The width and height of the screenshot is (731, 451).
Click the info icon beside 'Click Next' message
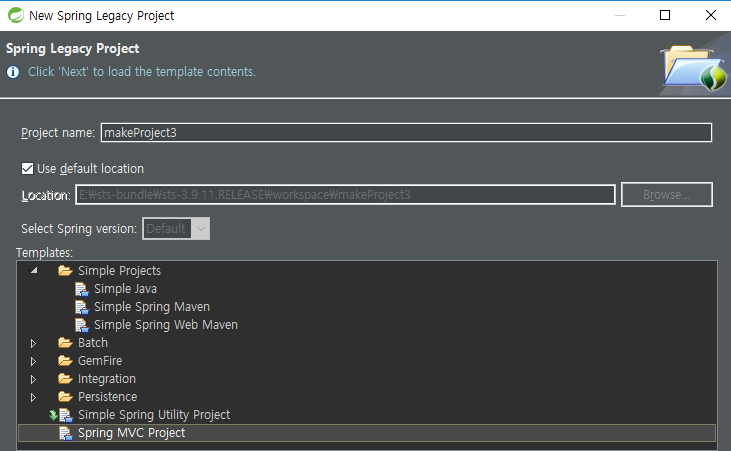click(13, 72)
